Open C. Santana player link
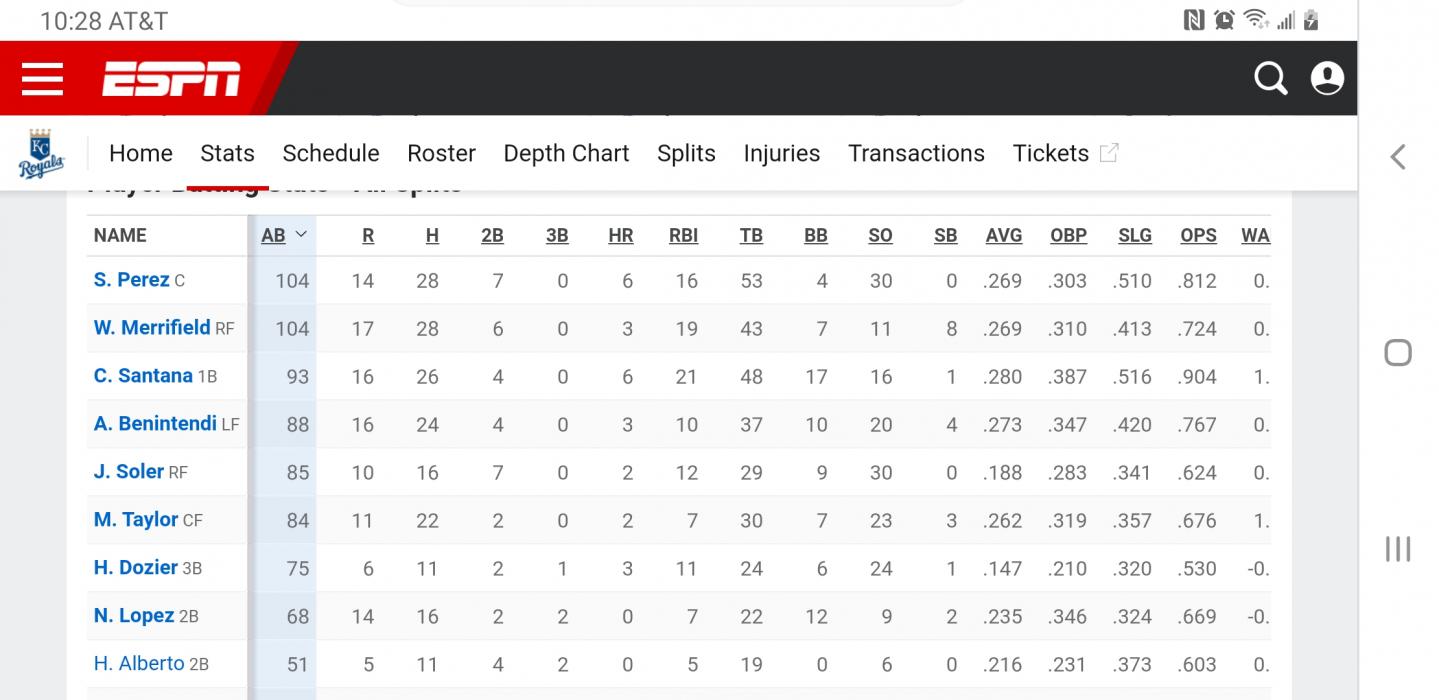The width and height of the screenshot is (1439, 700). [x=143, y=376]
